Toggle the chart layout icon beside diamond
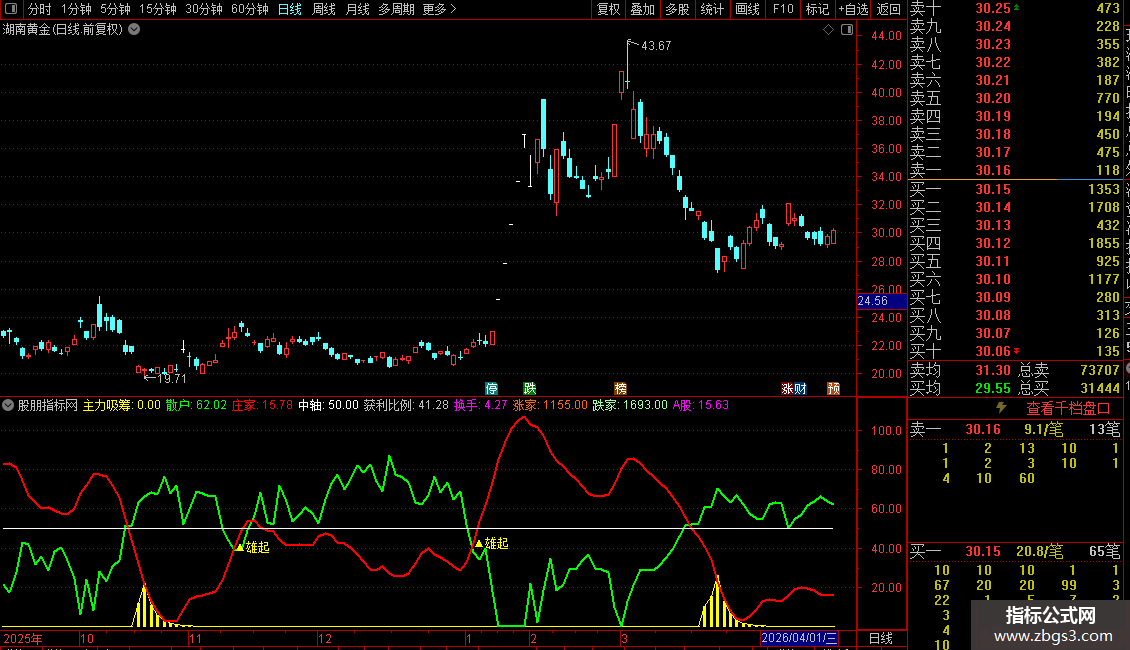Screen dimensions: 1130x650 click(847, 30)
